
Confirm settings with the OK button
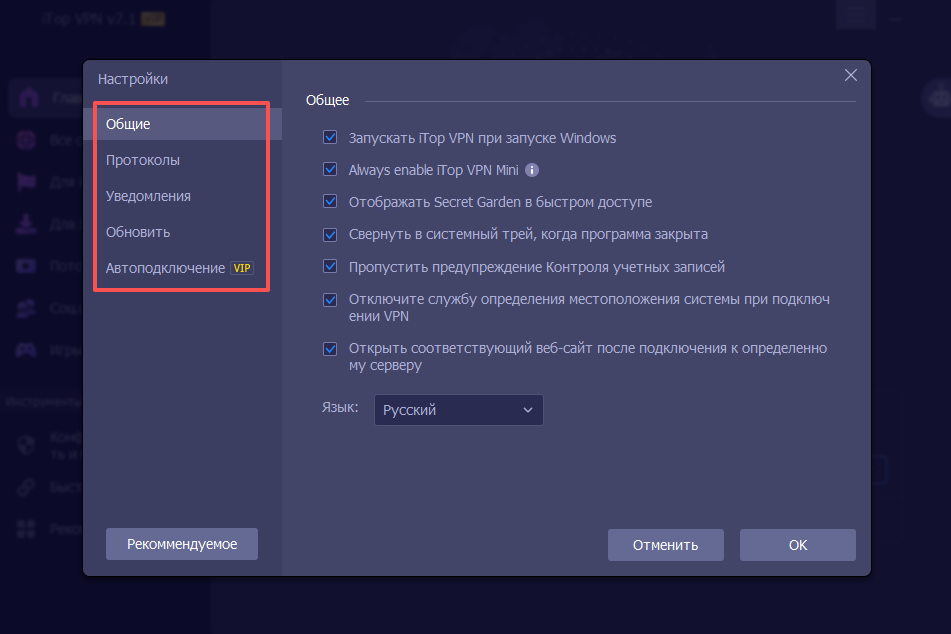pyautogui.click(x=797, y=545)
